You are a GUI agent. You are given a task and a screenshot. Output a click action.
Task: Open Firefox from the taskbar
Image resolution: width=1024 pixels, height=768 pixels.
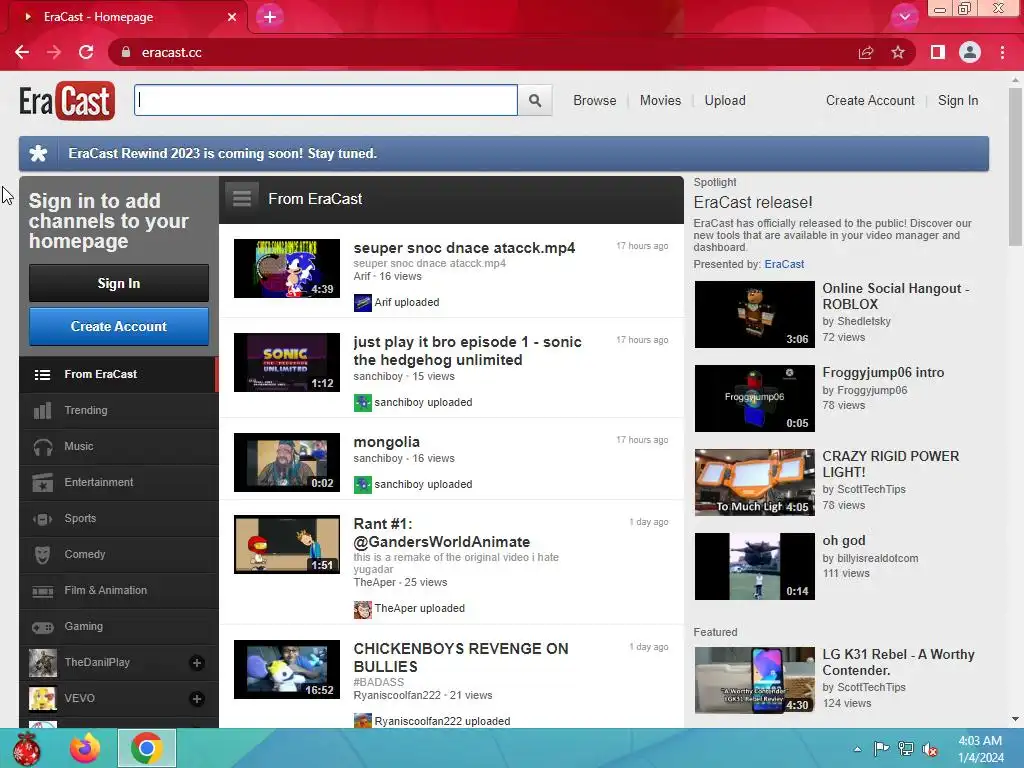click(x=86, y=748)
